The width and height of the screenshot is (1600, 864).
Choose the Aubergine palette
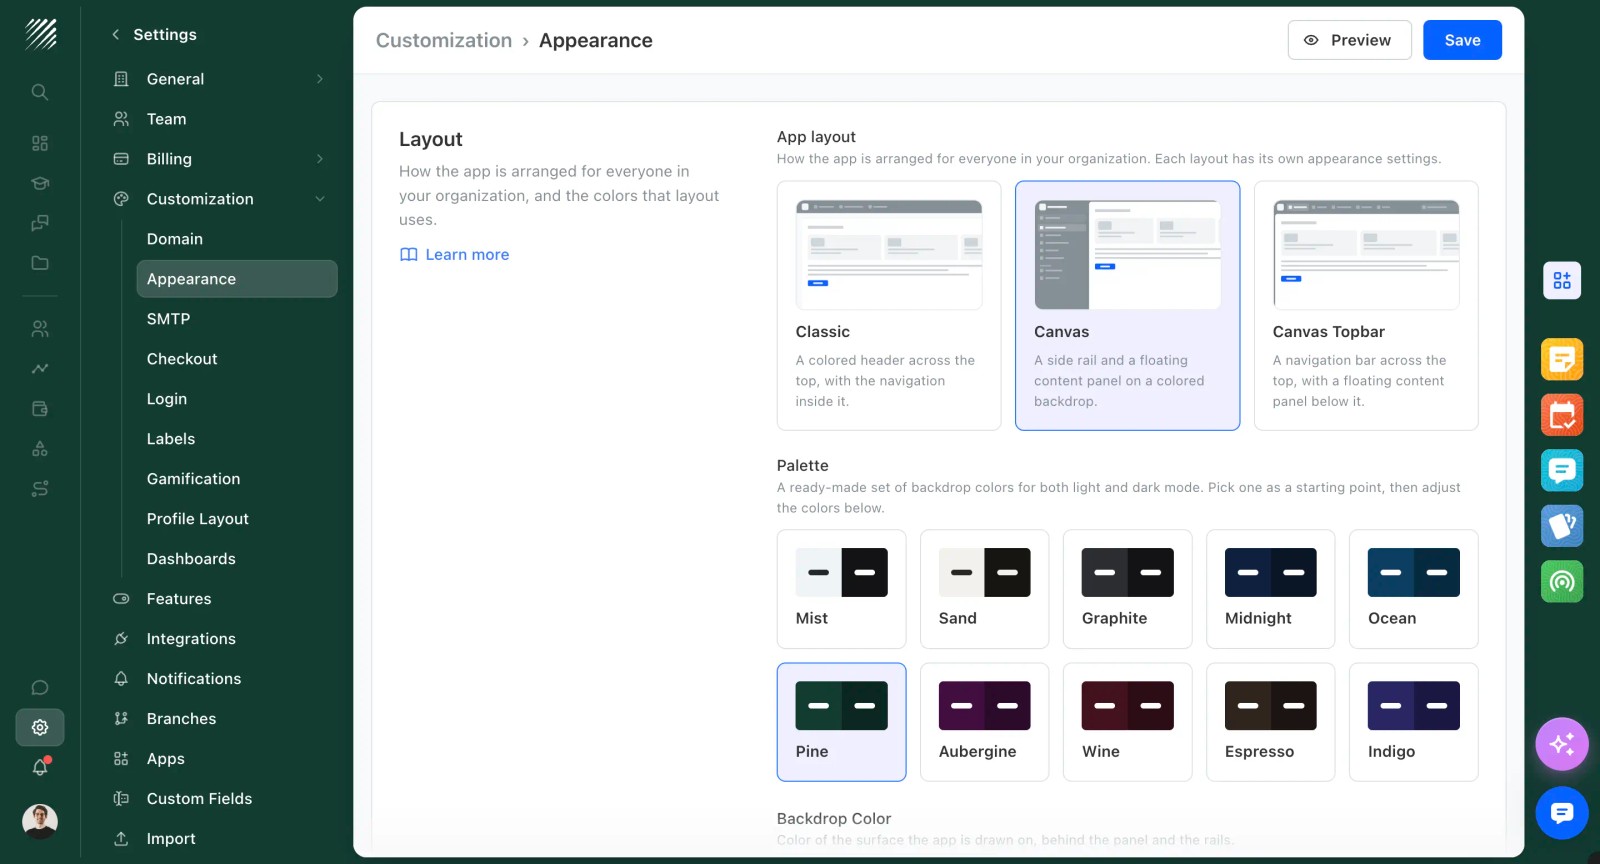point(984,722)
